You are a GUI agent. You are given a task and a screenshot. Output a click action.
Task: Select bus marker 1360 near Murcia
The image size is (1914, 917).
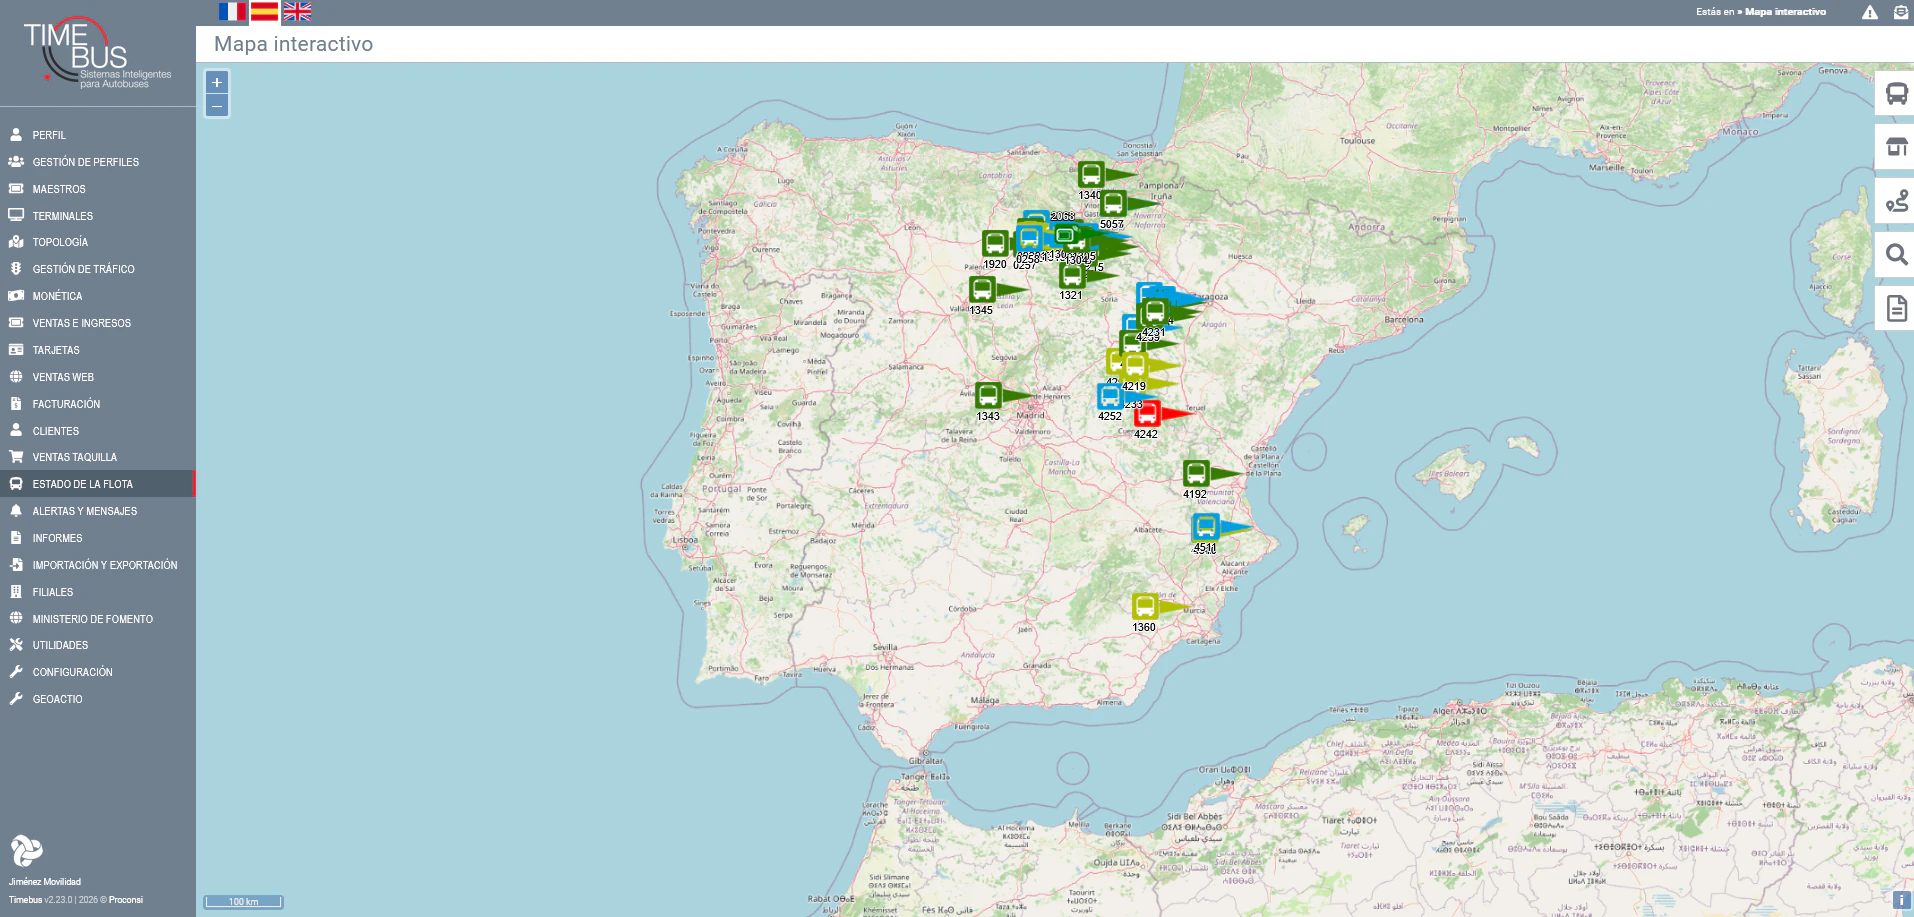tap(1145, 606)
